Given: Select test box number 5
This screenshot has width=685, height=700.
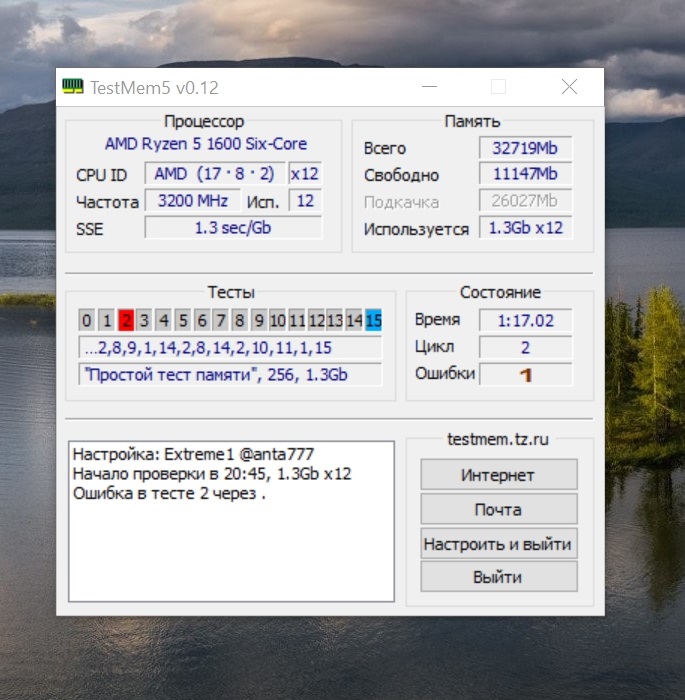Looking at the screenshot, I should coord(183,320).
